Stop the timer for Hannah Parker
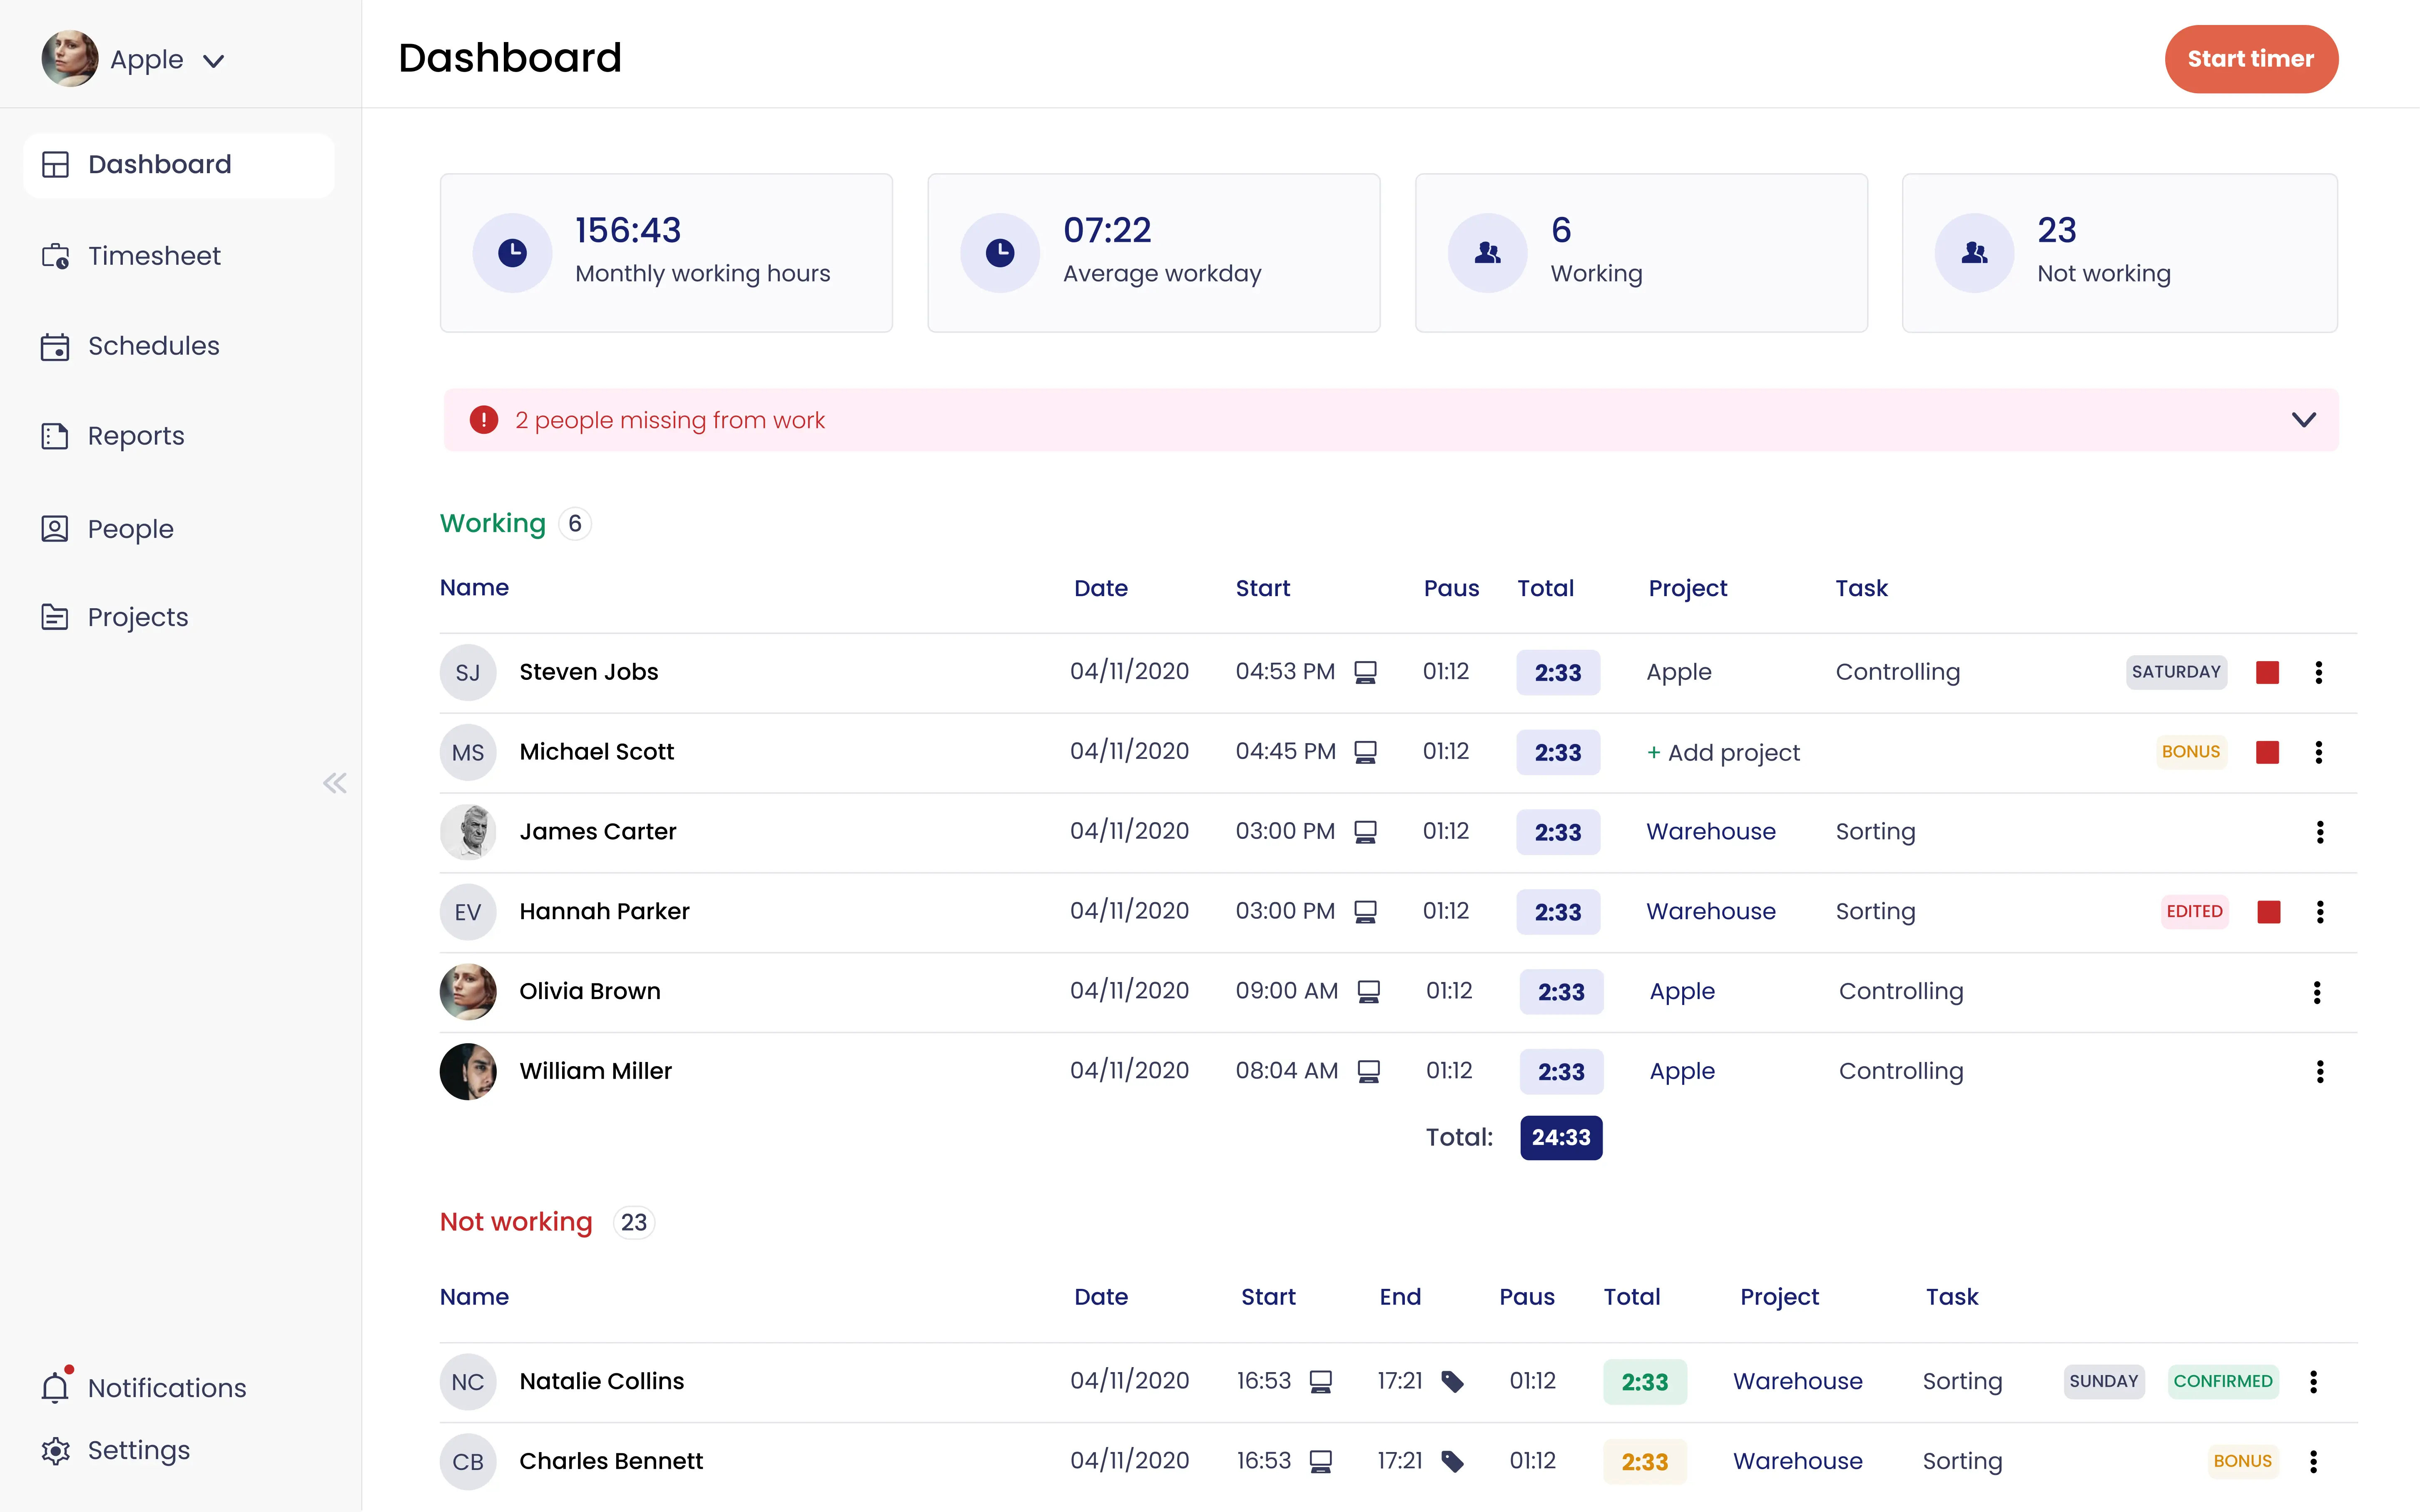 pyautogui.click(x=2269, y=912)
